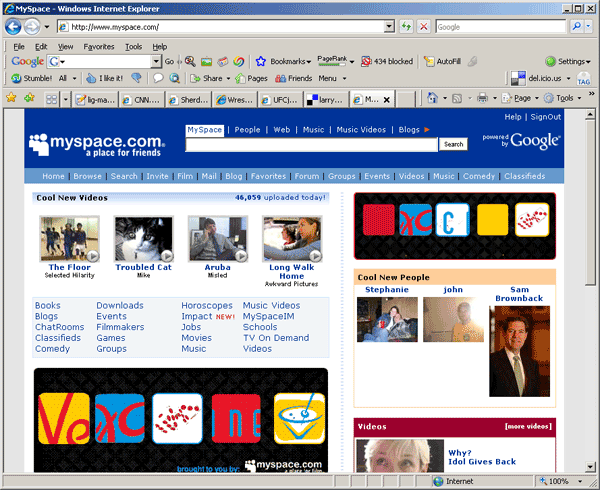
Task: Open Stephanie profile link
Action: pos(387,290)
